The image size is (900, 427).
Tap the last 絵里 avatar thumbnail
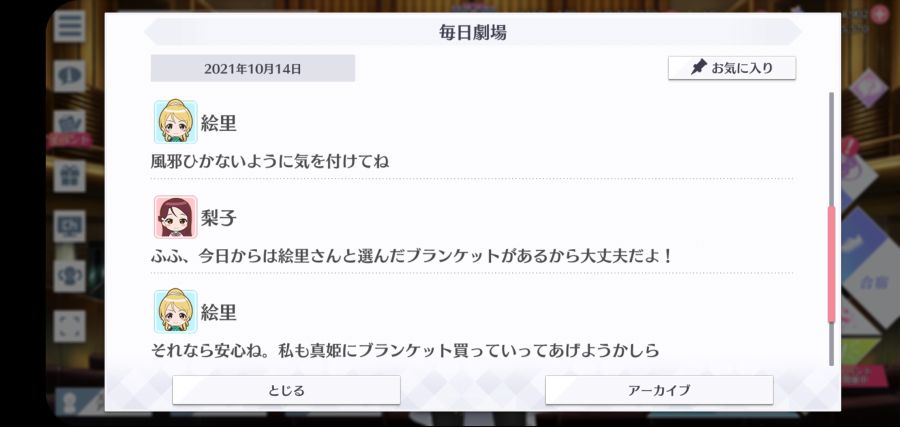pyautogui.click(x=176, y=311)
